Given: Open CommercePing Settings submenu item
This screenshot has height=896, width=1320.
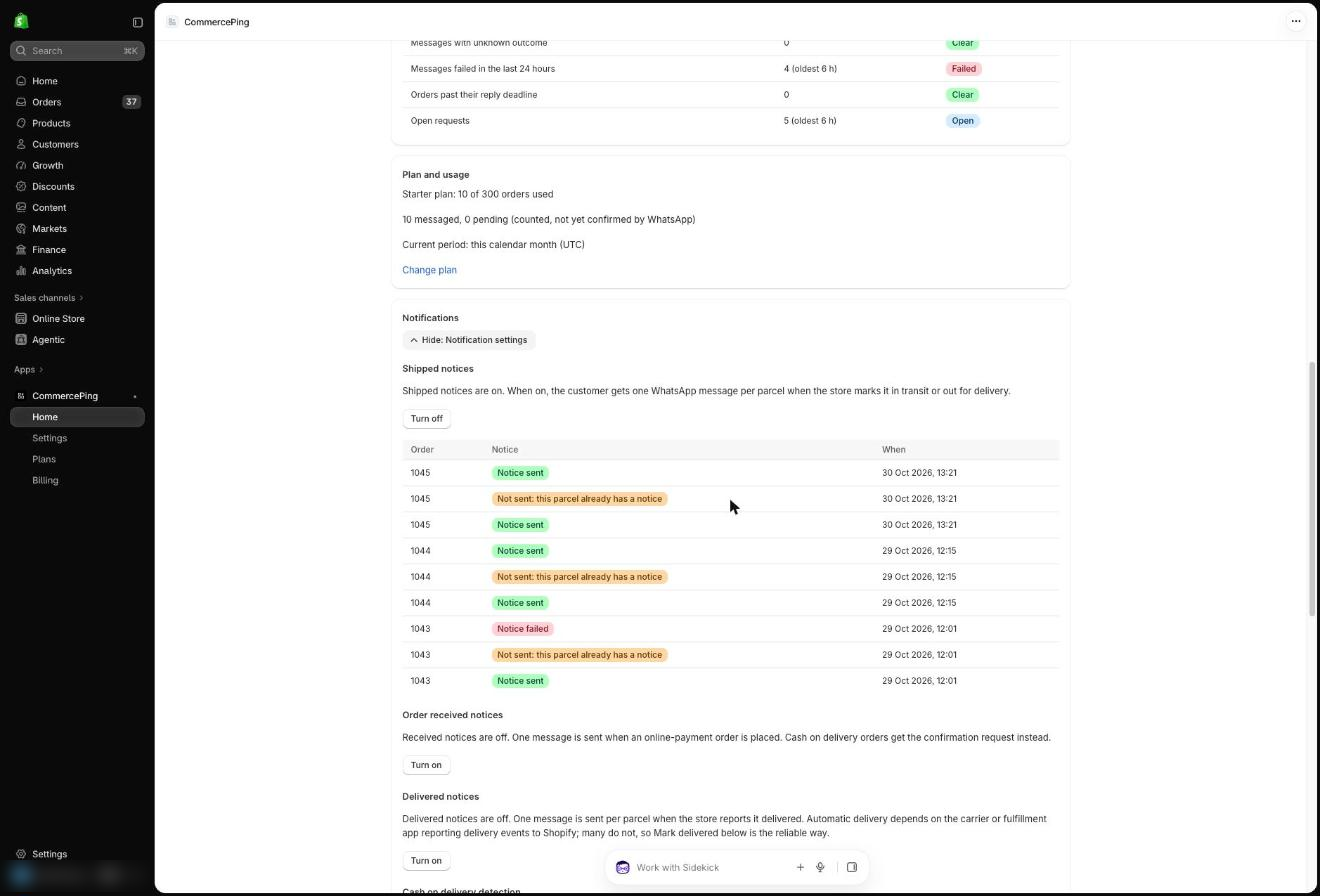Looking at the screenshot, I should pyautogui.click(x=49, y=438).
